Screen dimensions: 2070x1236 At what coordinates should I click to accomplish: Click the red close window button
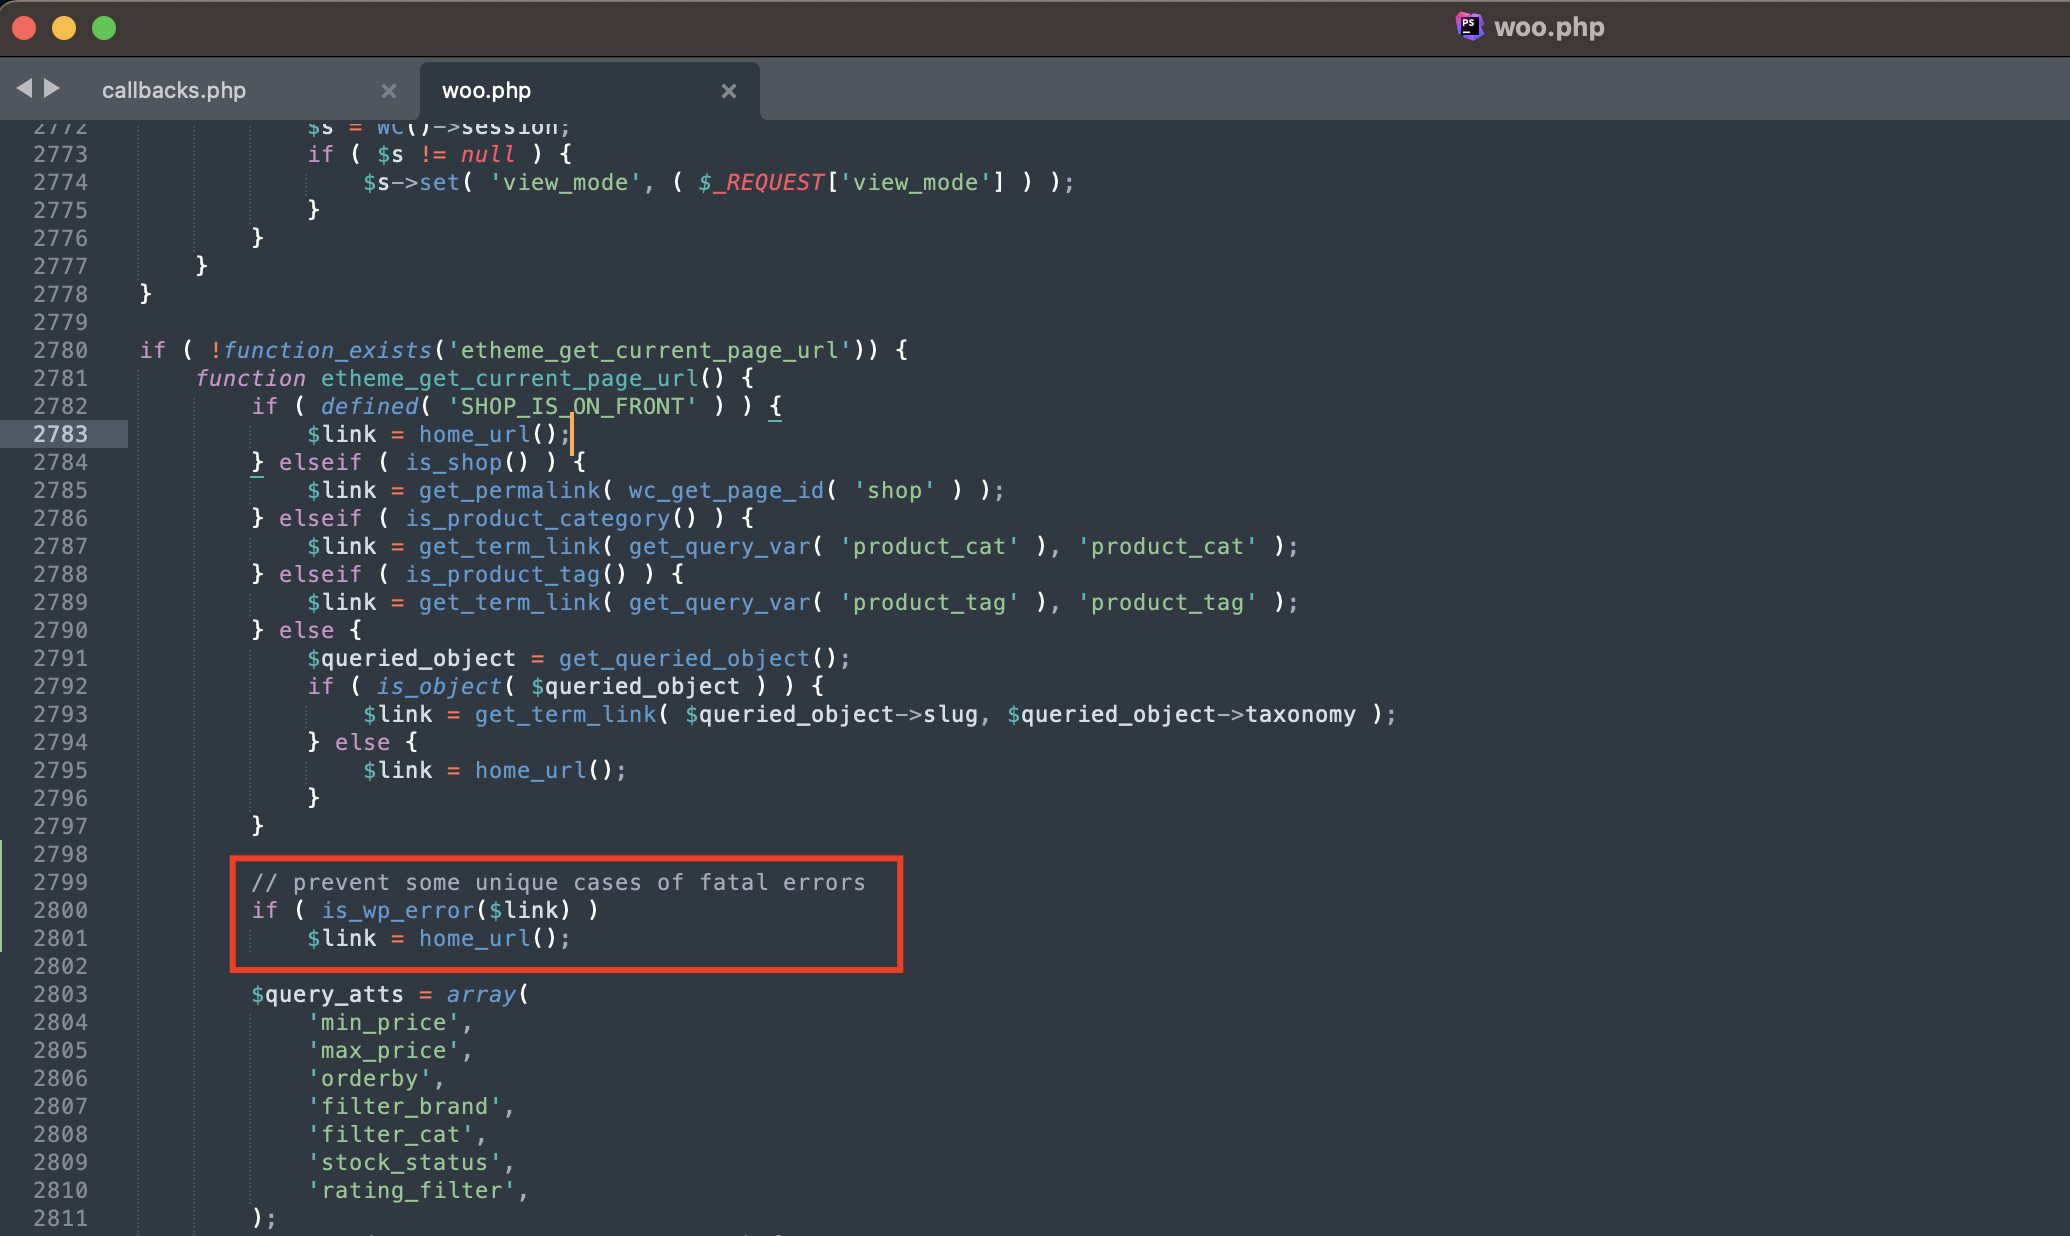(24, 28)
